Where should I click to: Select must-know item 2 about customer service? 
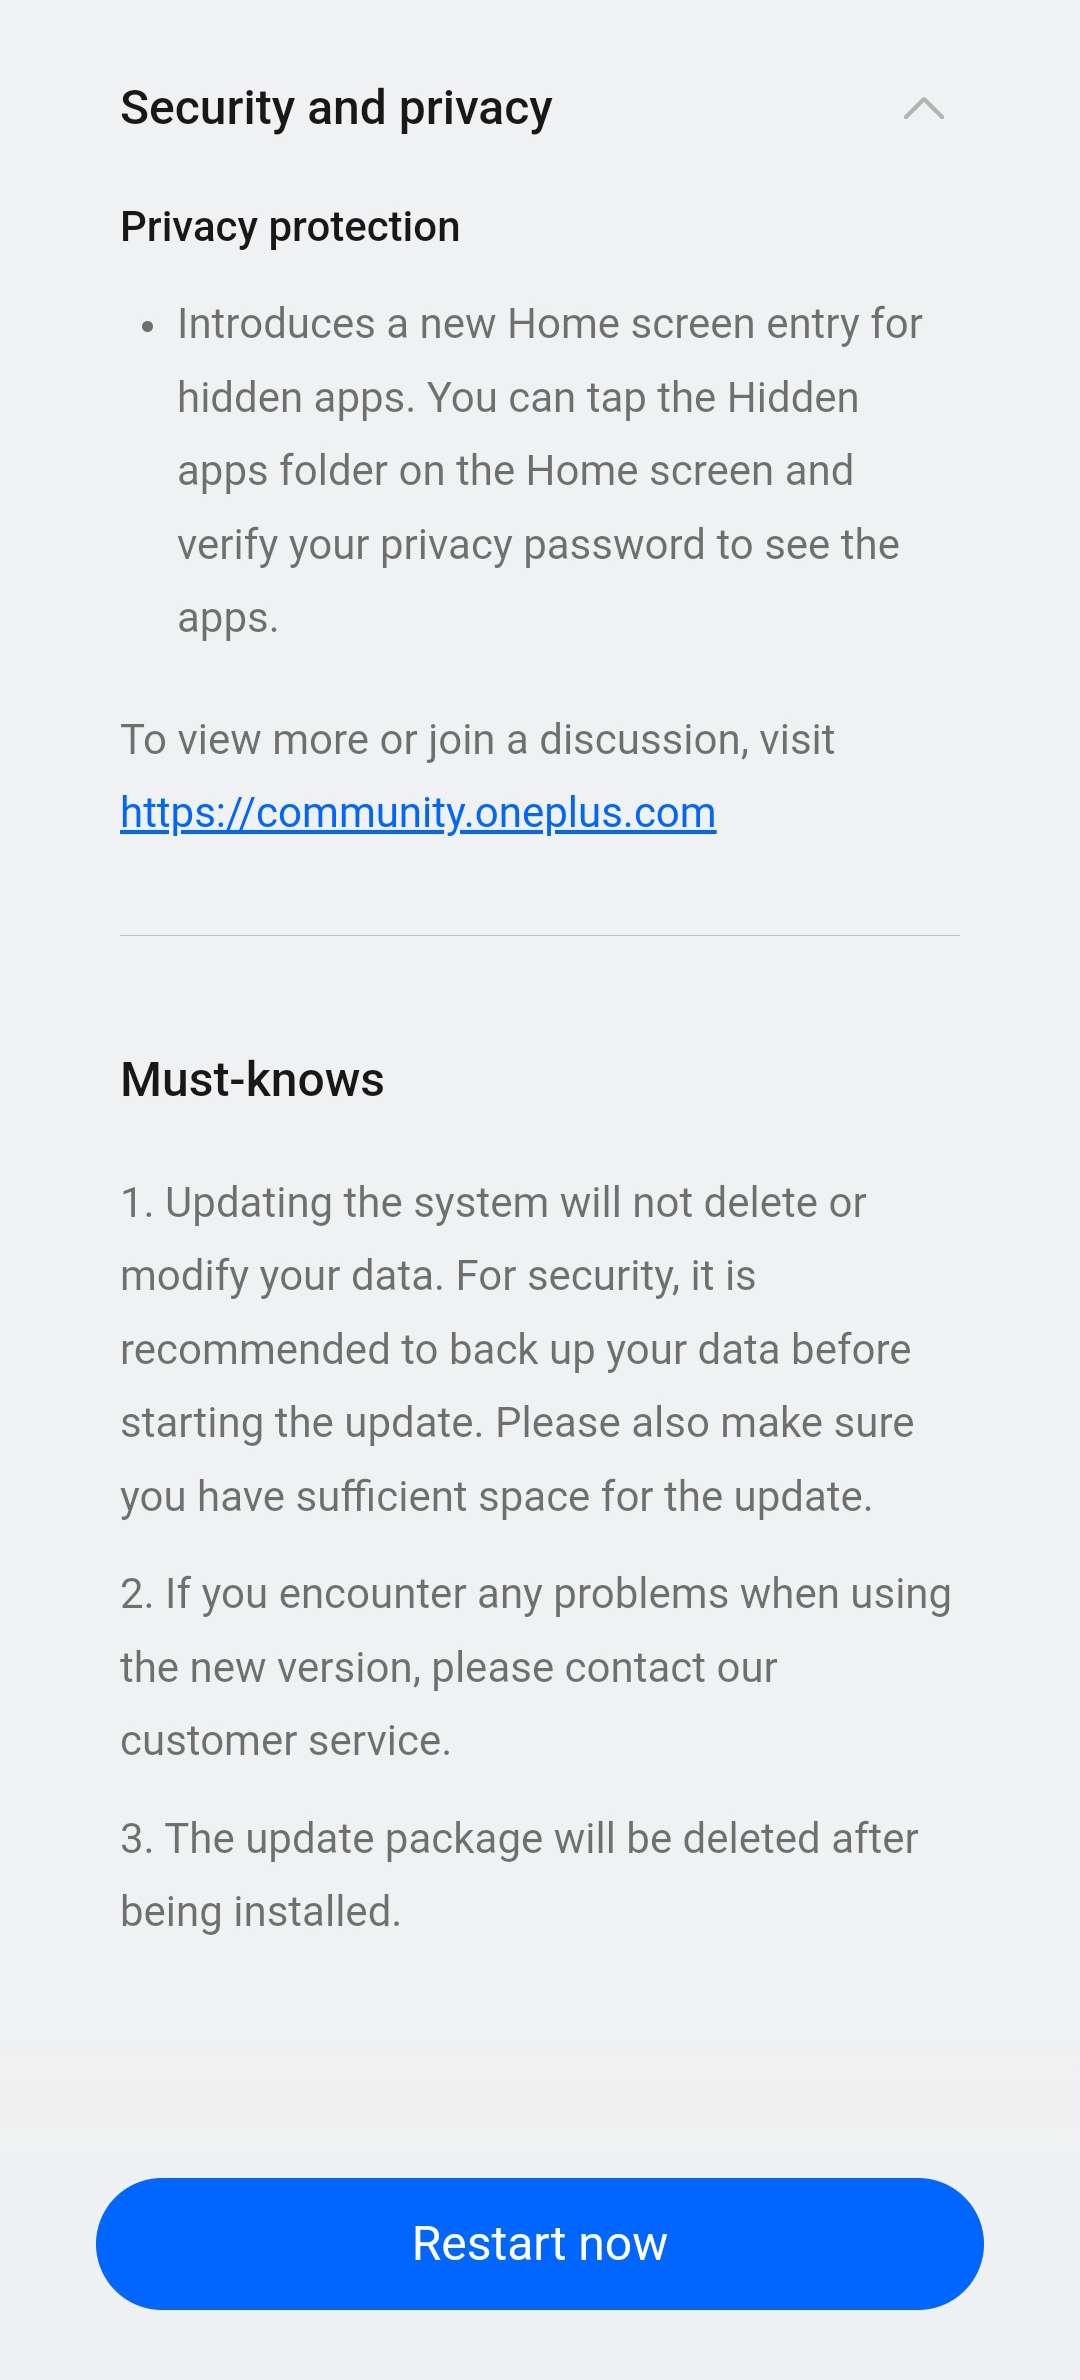[x=536, y=1667]
